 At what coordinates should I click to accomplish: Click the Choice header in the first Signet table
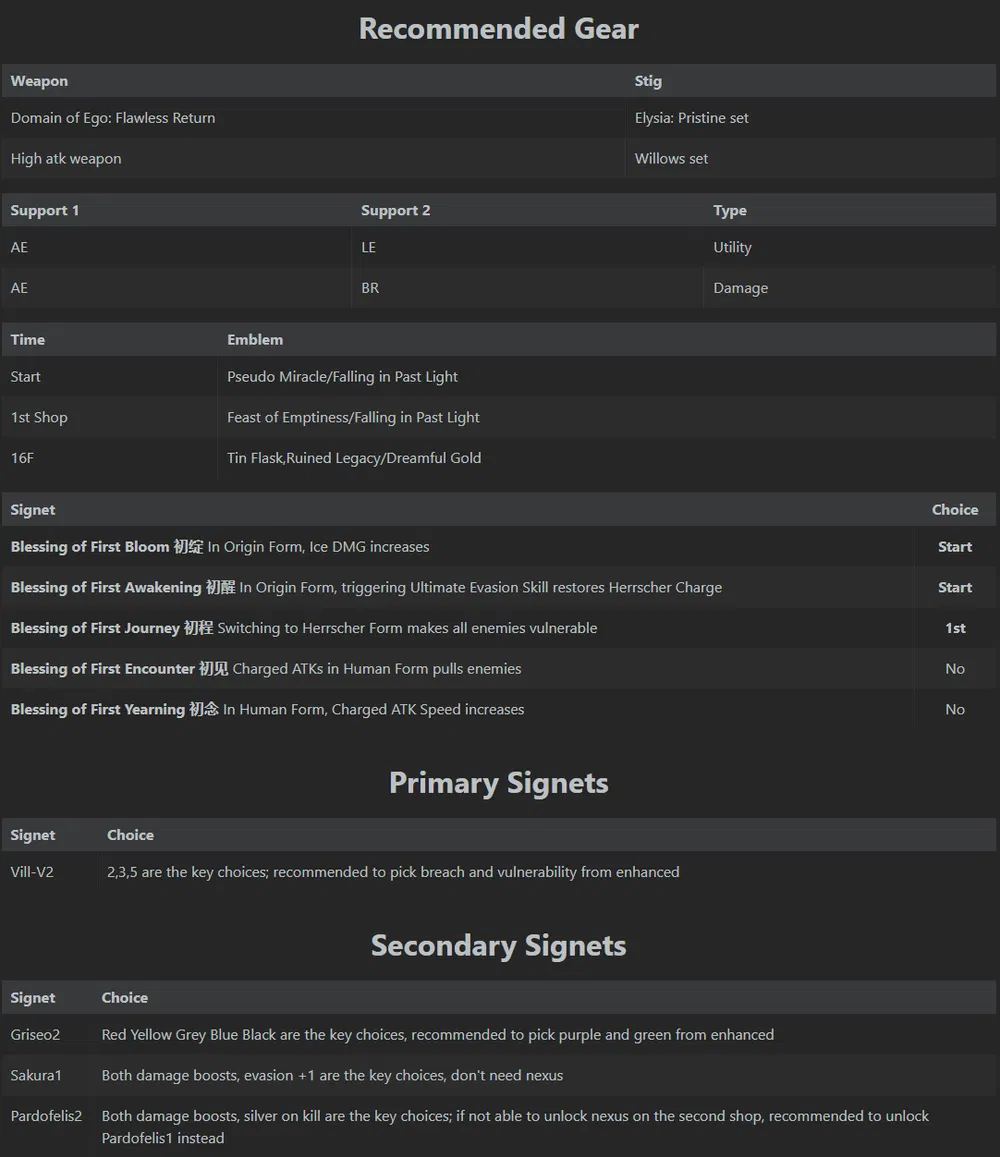coord(954,510)
